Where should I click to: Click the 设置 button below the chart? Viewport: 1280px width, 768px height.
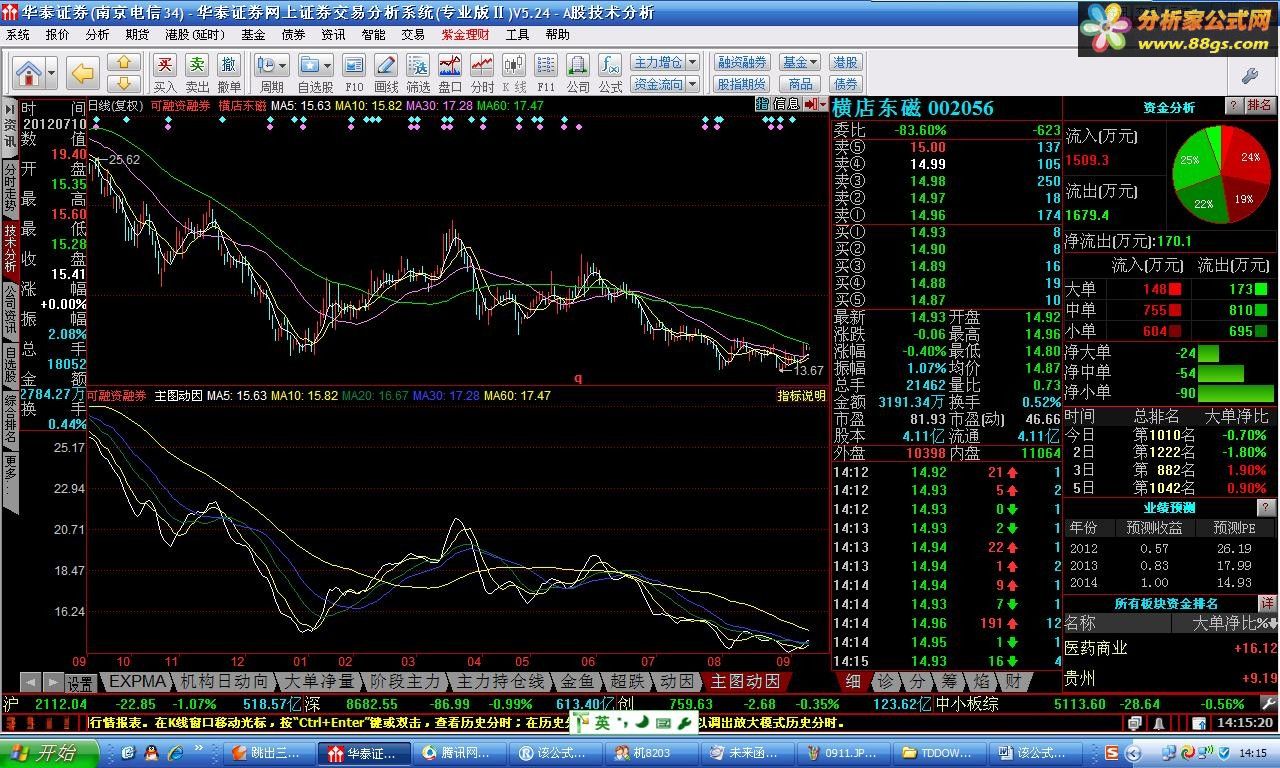pos(80,683)
